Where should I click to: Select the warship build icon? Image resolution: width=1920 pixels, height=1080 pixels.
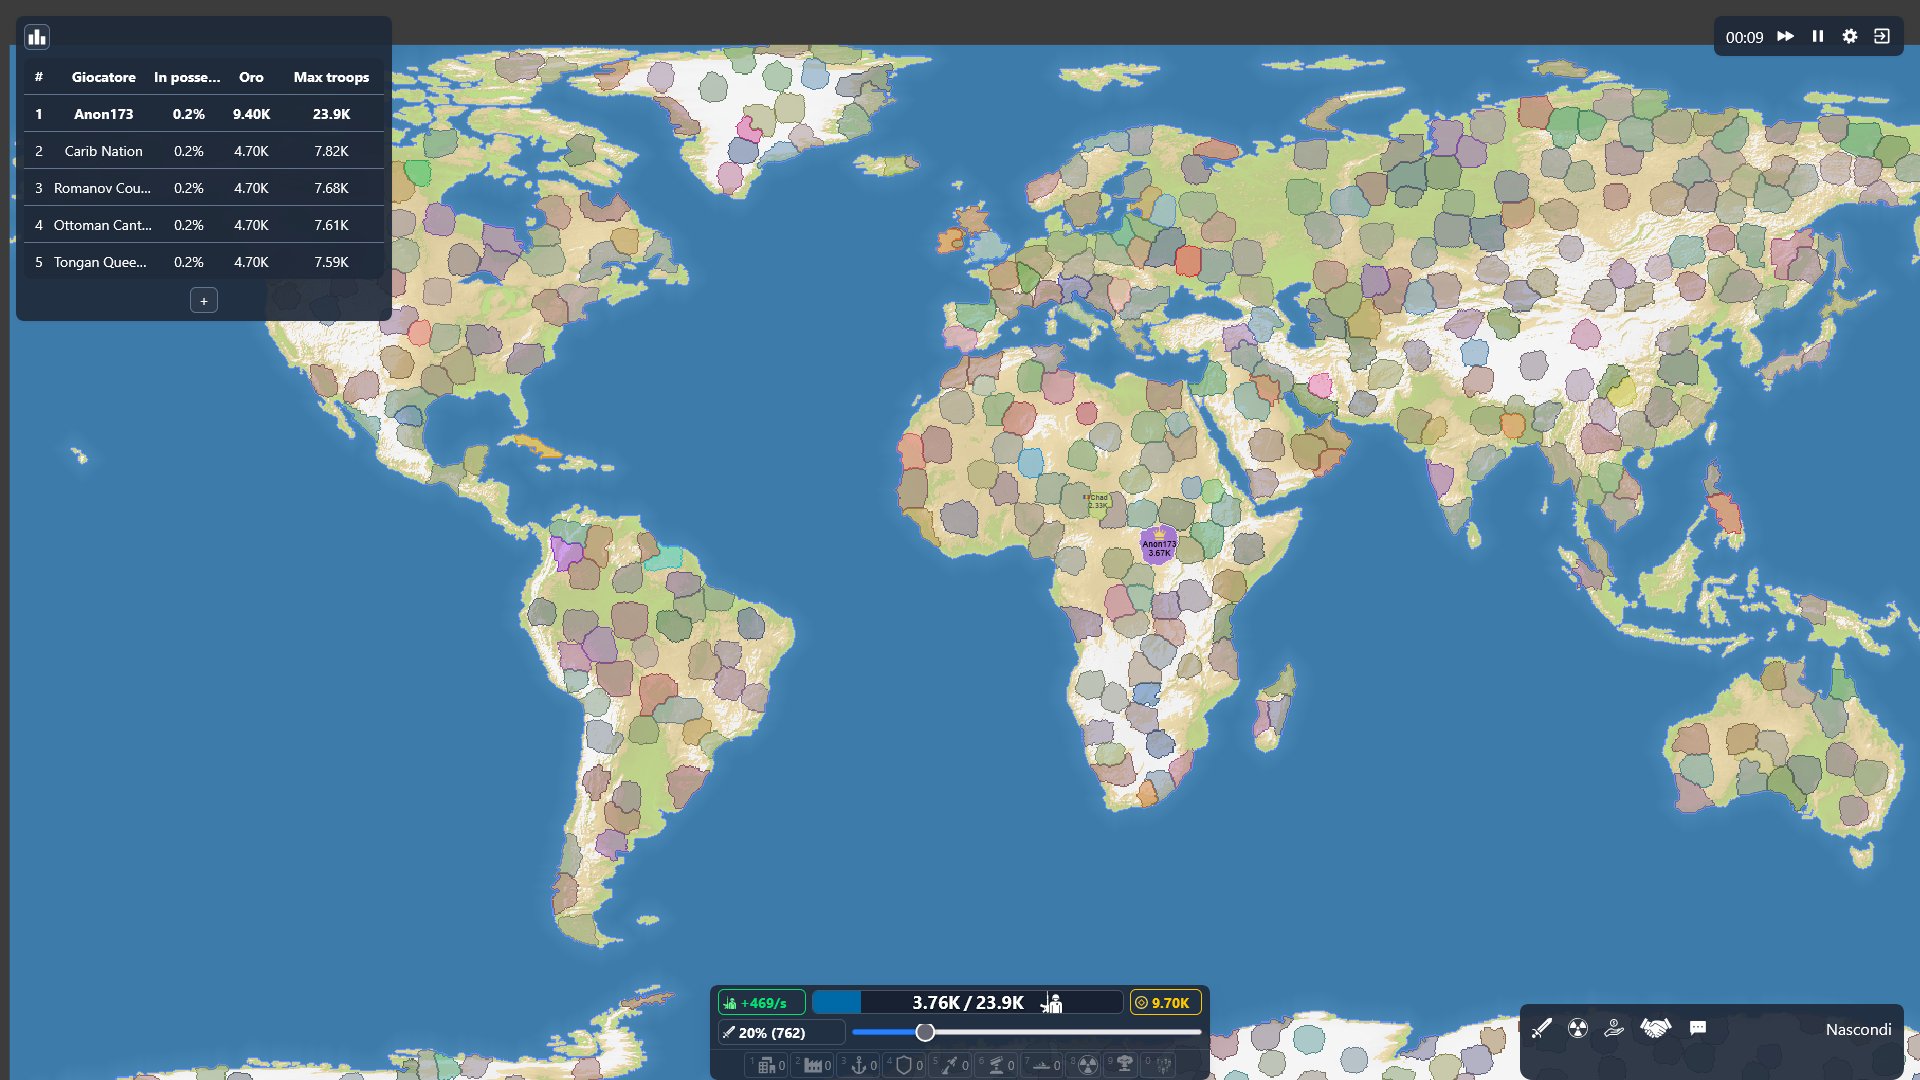coord(1041,1065)
